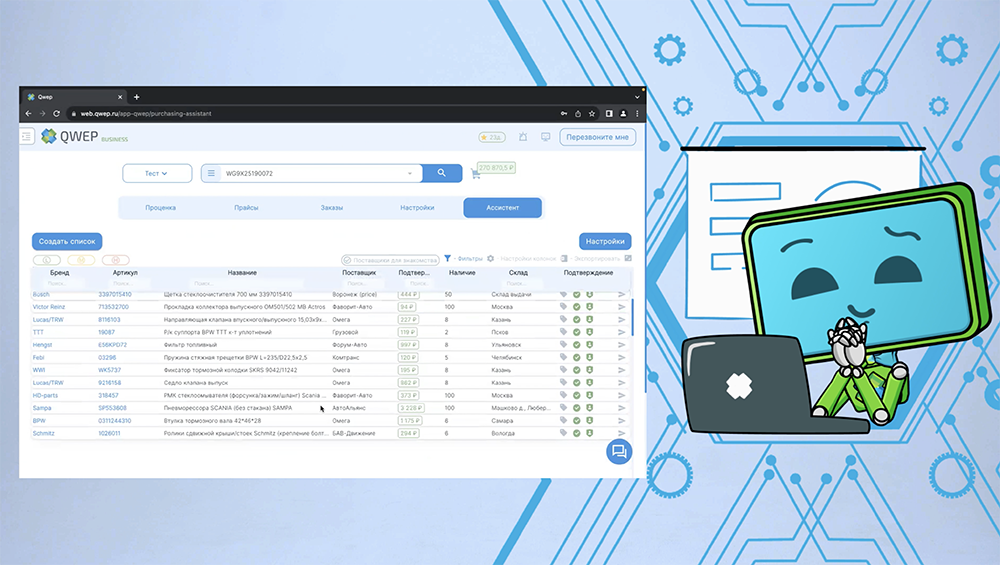Toggle 'Поставщики для знакомства' filter

pyautogui.click(x=390, y=260)
